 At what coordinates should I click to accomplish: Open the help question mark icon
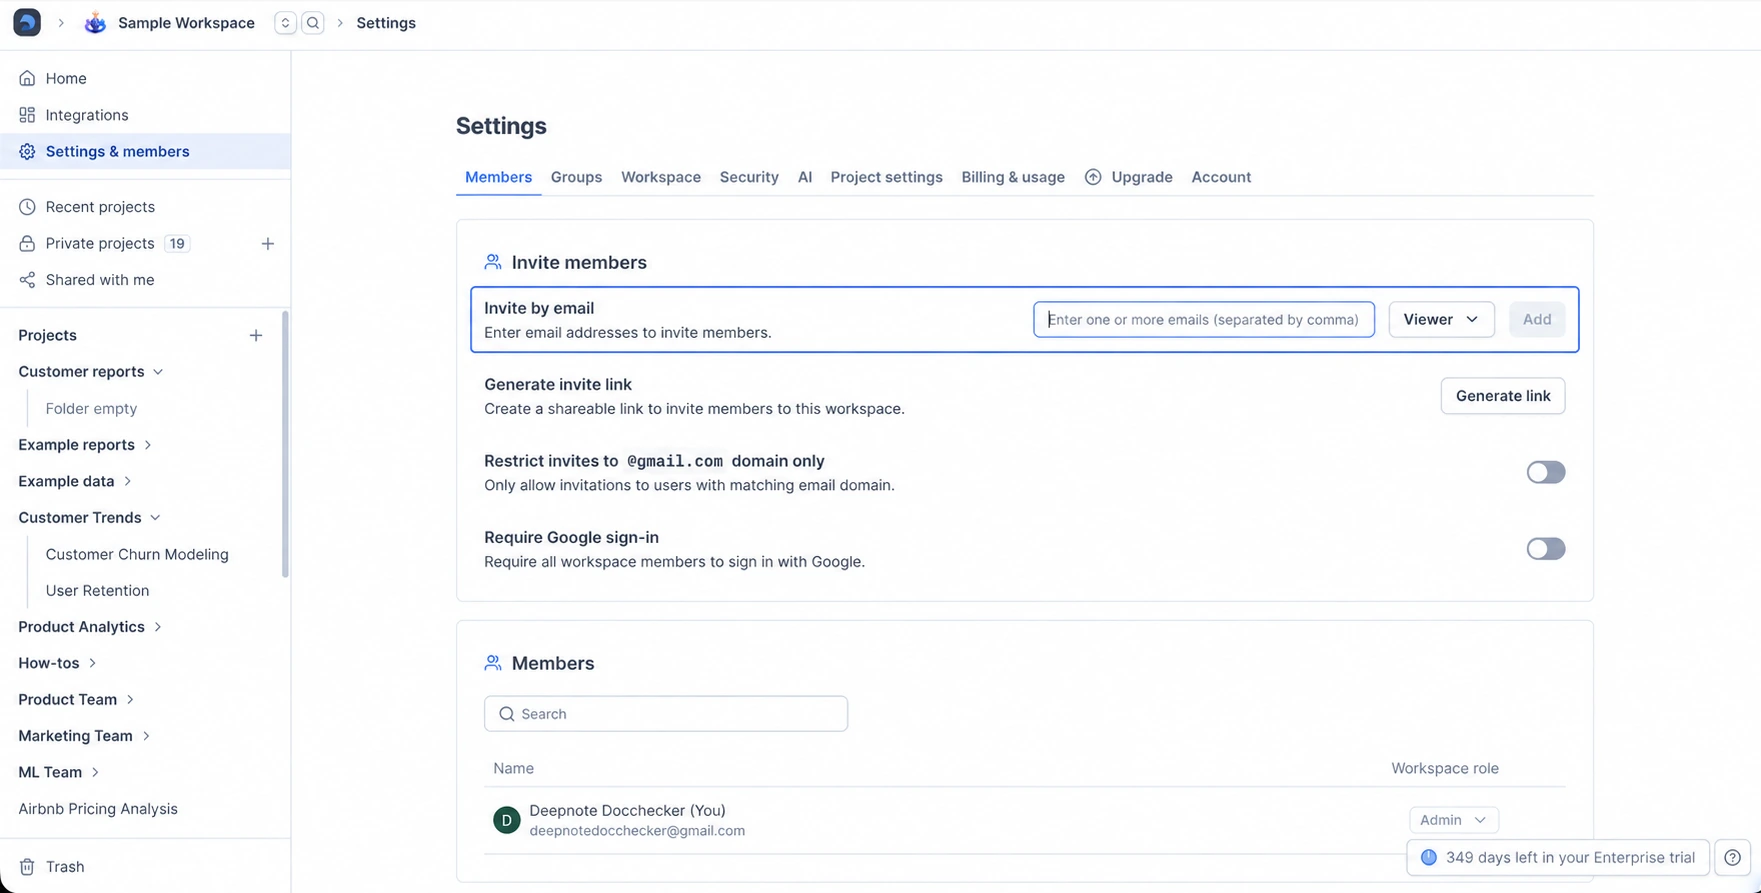click(1733, 858)
